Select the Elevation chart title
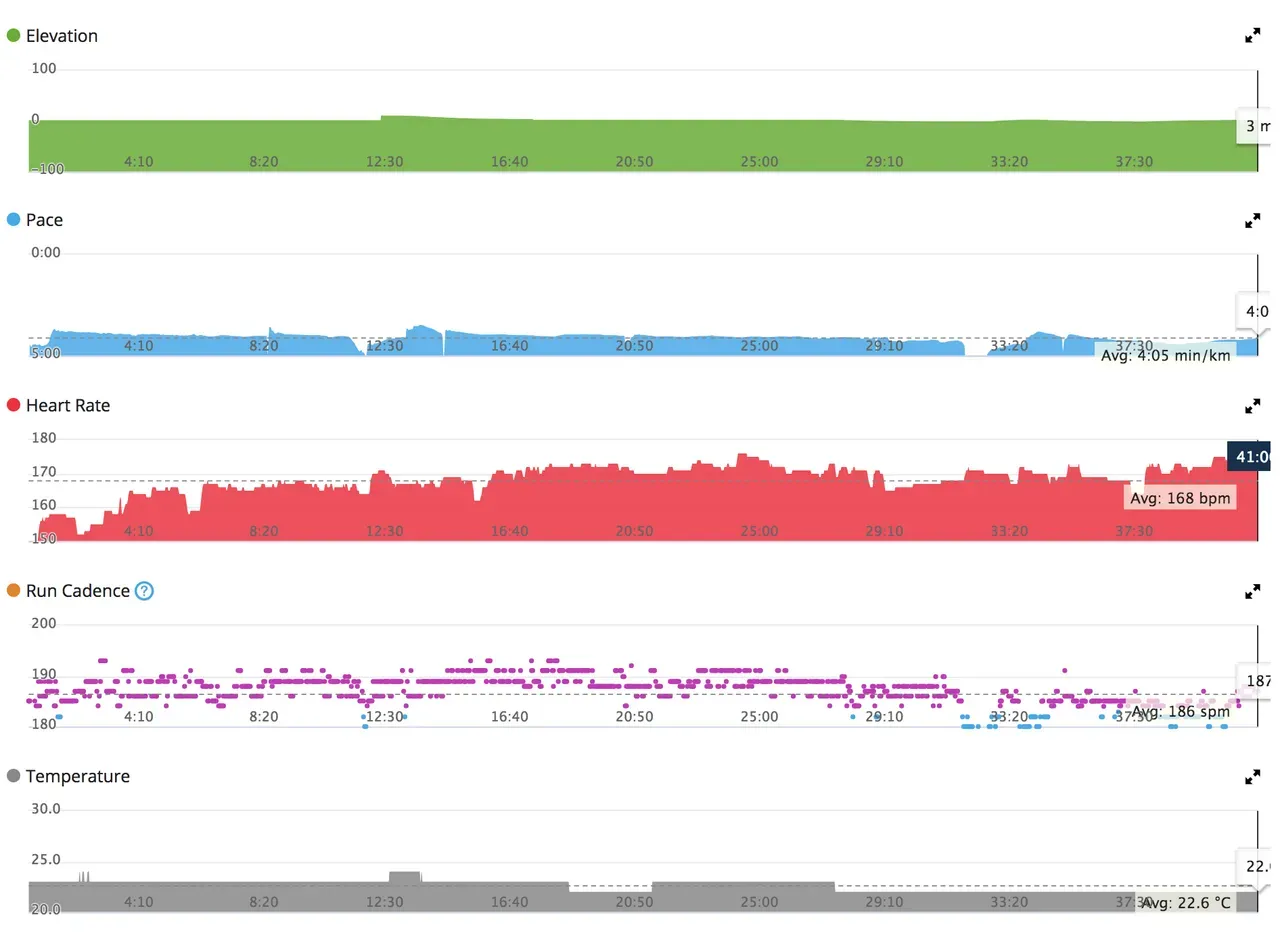 click(62, 36)
